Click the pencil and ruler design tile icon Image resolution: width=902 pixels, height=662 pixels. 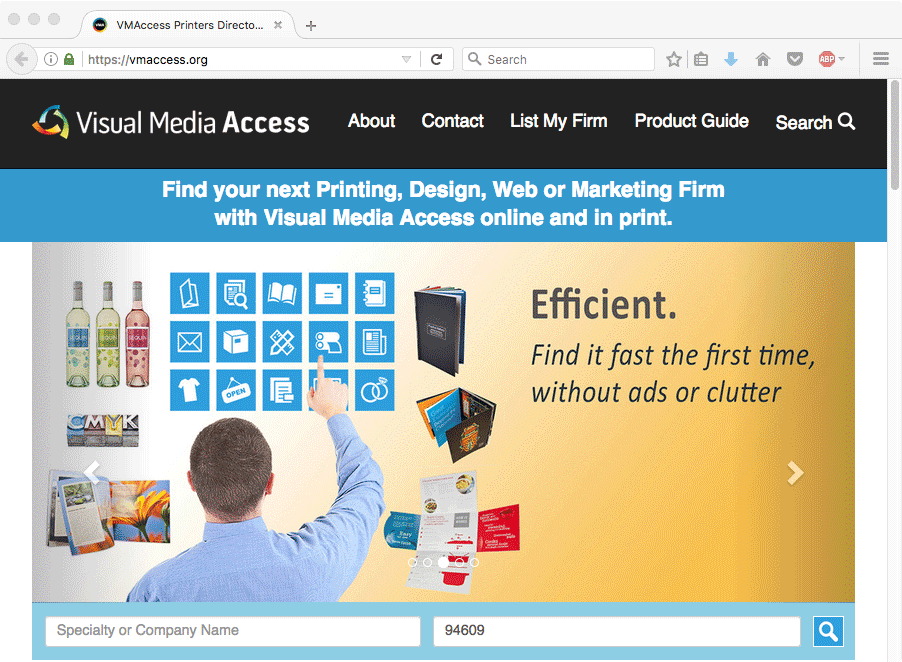click(282, 342)
